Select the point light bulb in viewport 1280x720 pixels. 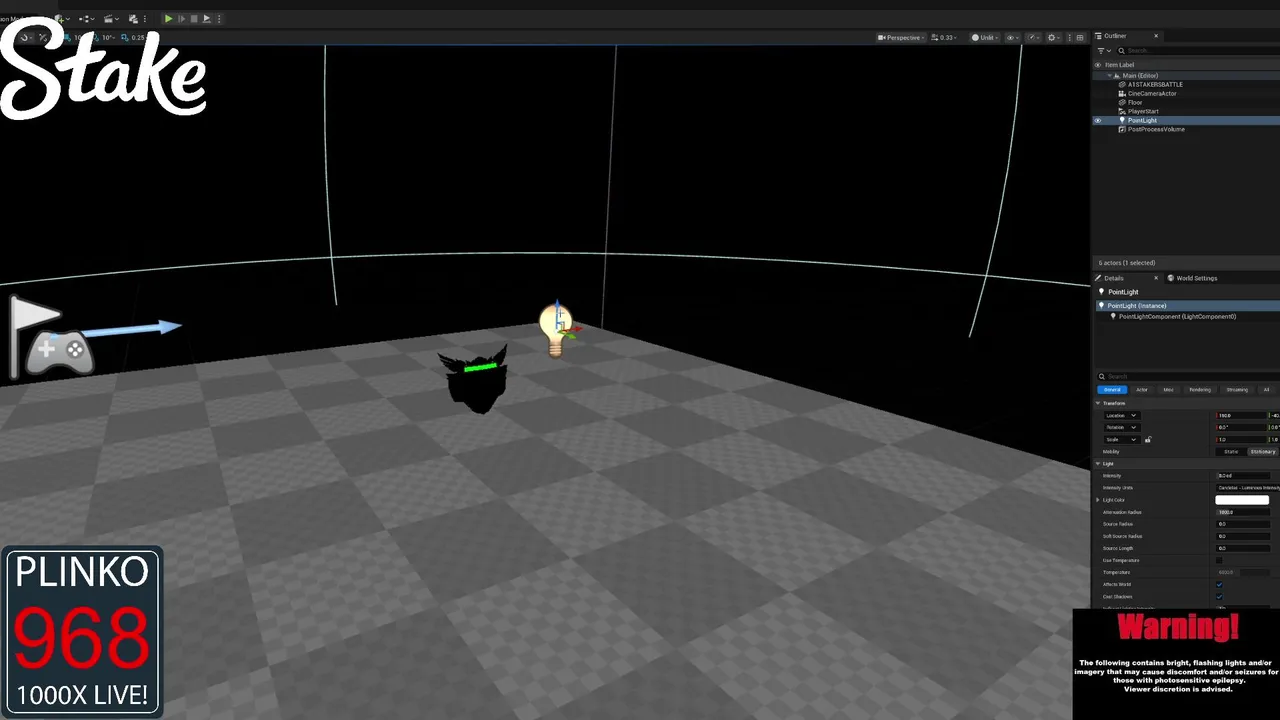555,328
